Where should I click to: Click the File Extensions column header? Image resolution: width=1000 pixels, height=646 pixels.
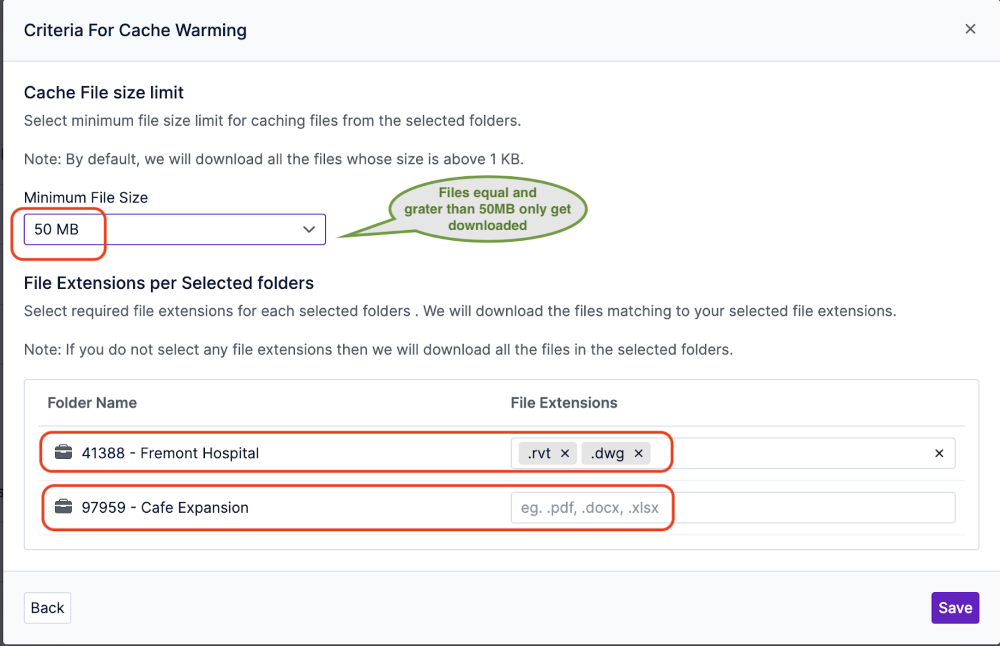[x=564, y=403]
